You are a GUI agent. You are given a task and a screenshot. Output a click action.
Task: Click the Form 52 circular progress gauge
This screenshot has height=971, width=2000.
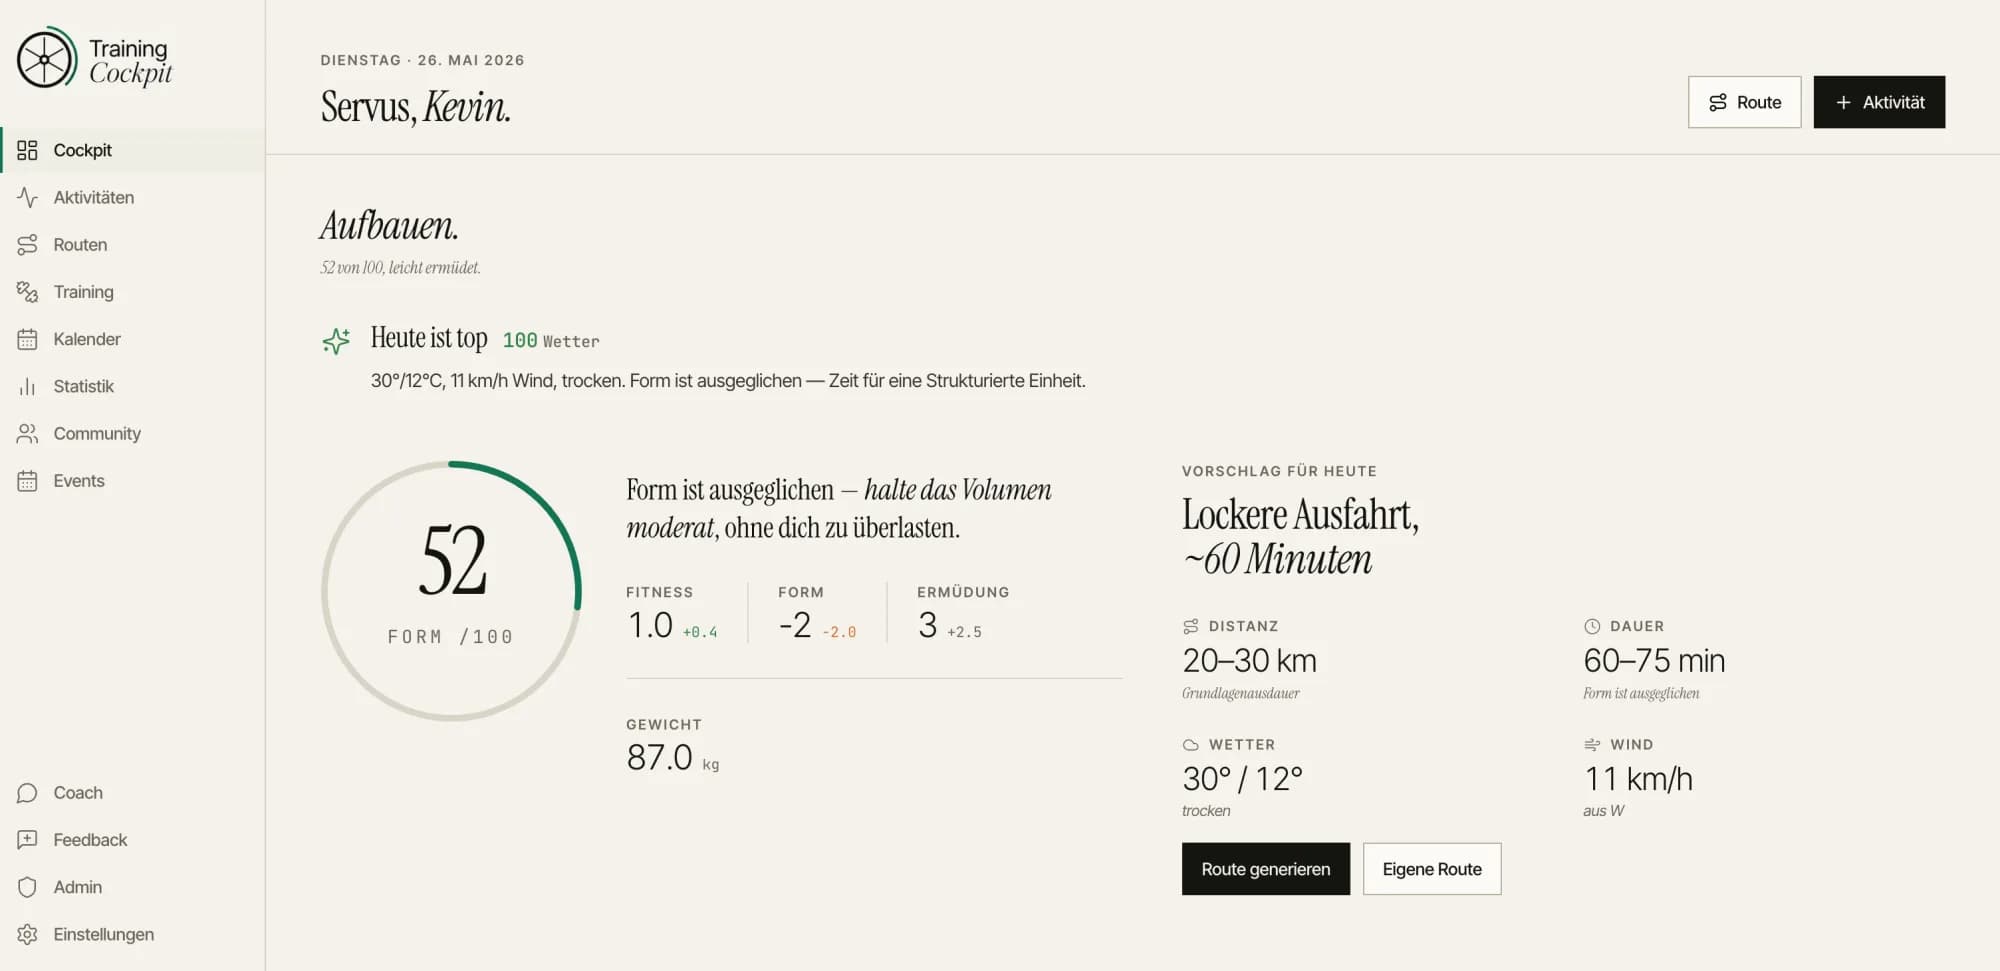[451, 591]
